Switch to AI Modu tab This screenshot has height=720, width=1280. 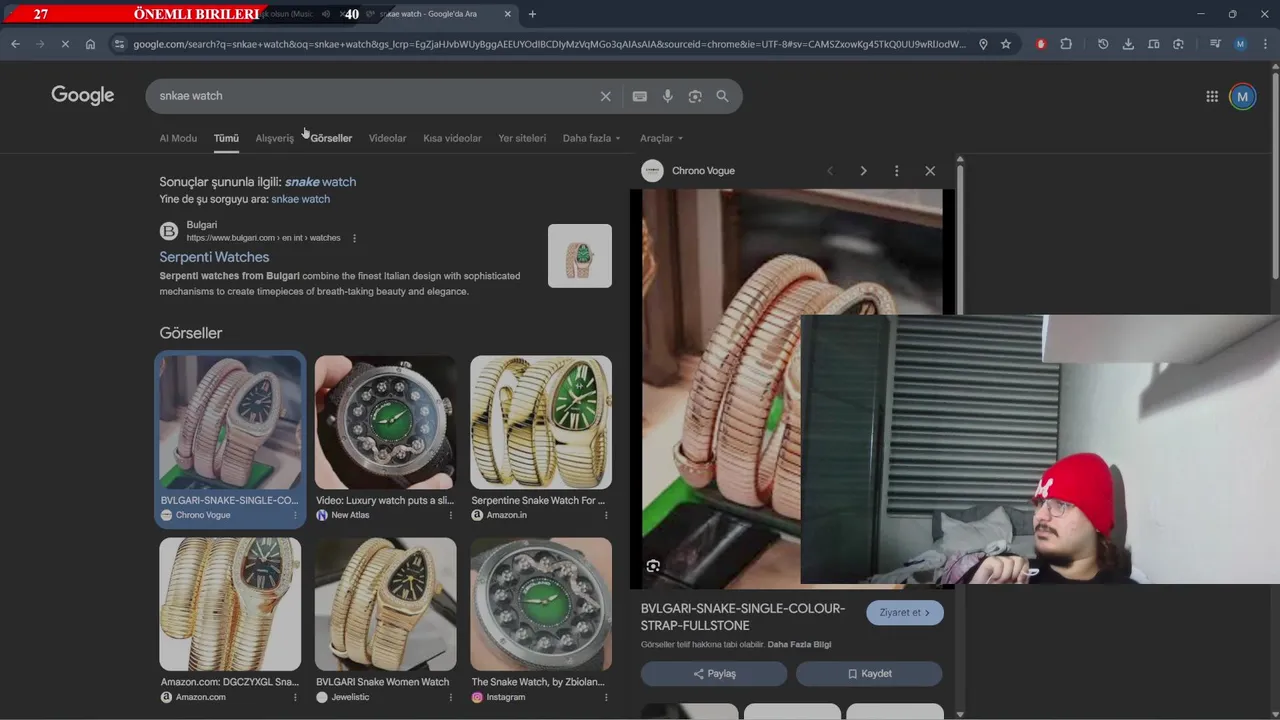click(x=178, y=138)
